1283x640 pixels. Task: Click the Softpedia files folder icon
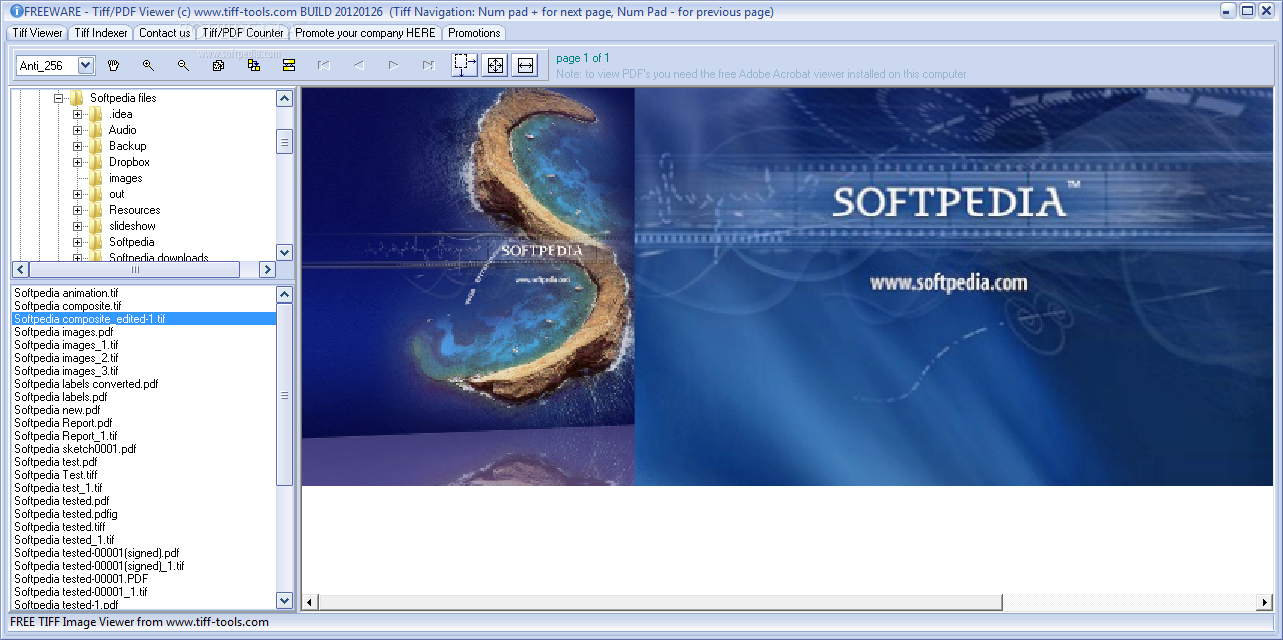(x=76, y=98)
